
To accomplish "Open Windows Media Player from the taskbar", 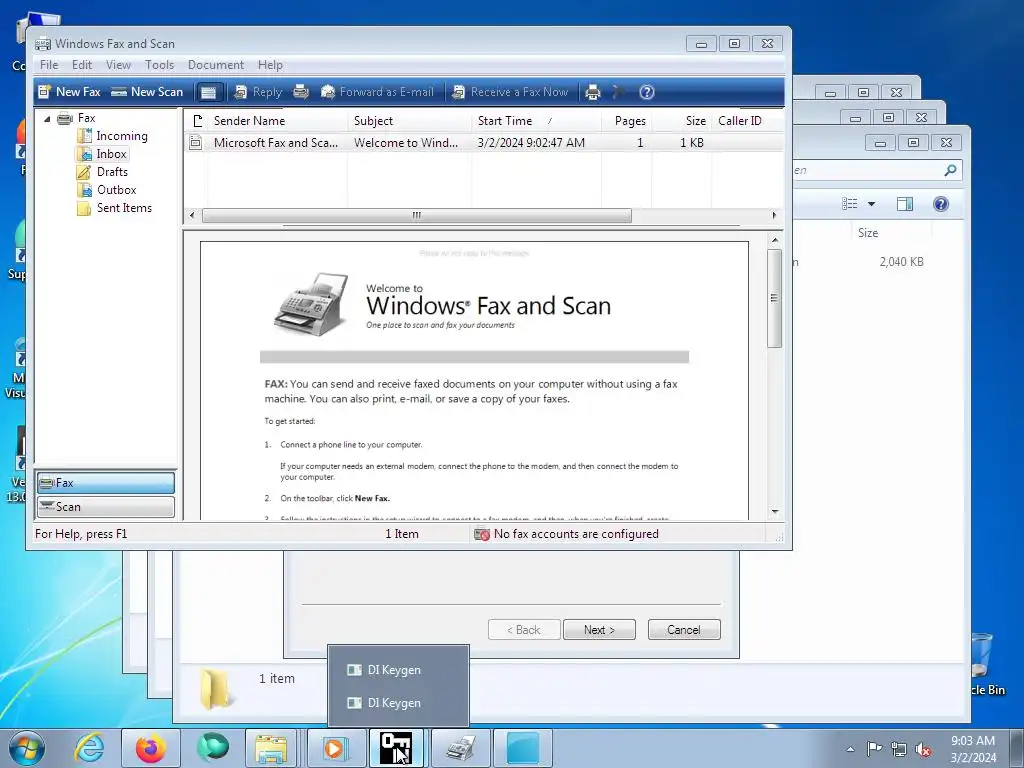I will (334, 748).
